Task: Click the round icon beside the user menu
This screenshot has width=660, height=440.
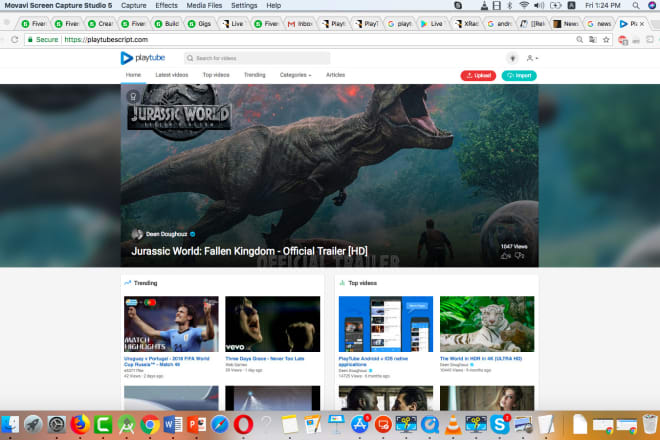Action: [512, 58]
